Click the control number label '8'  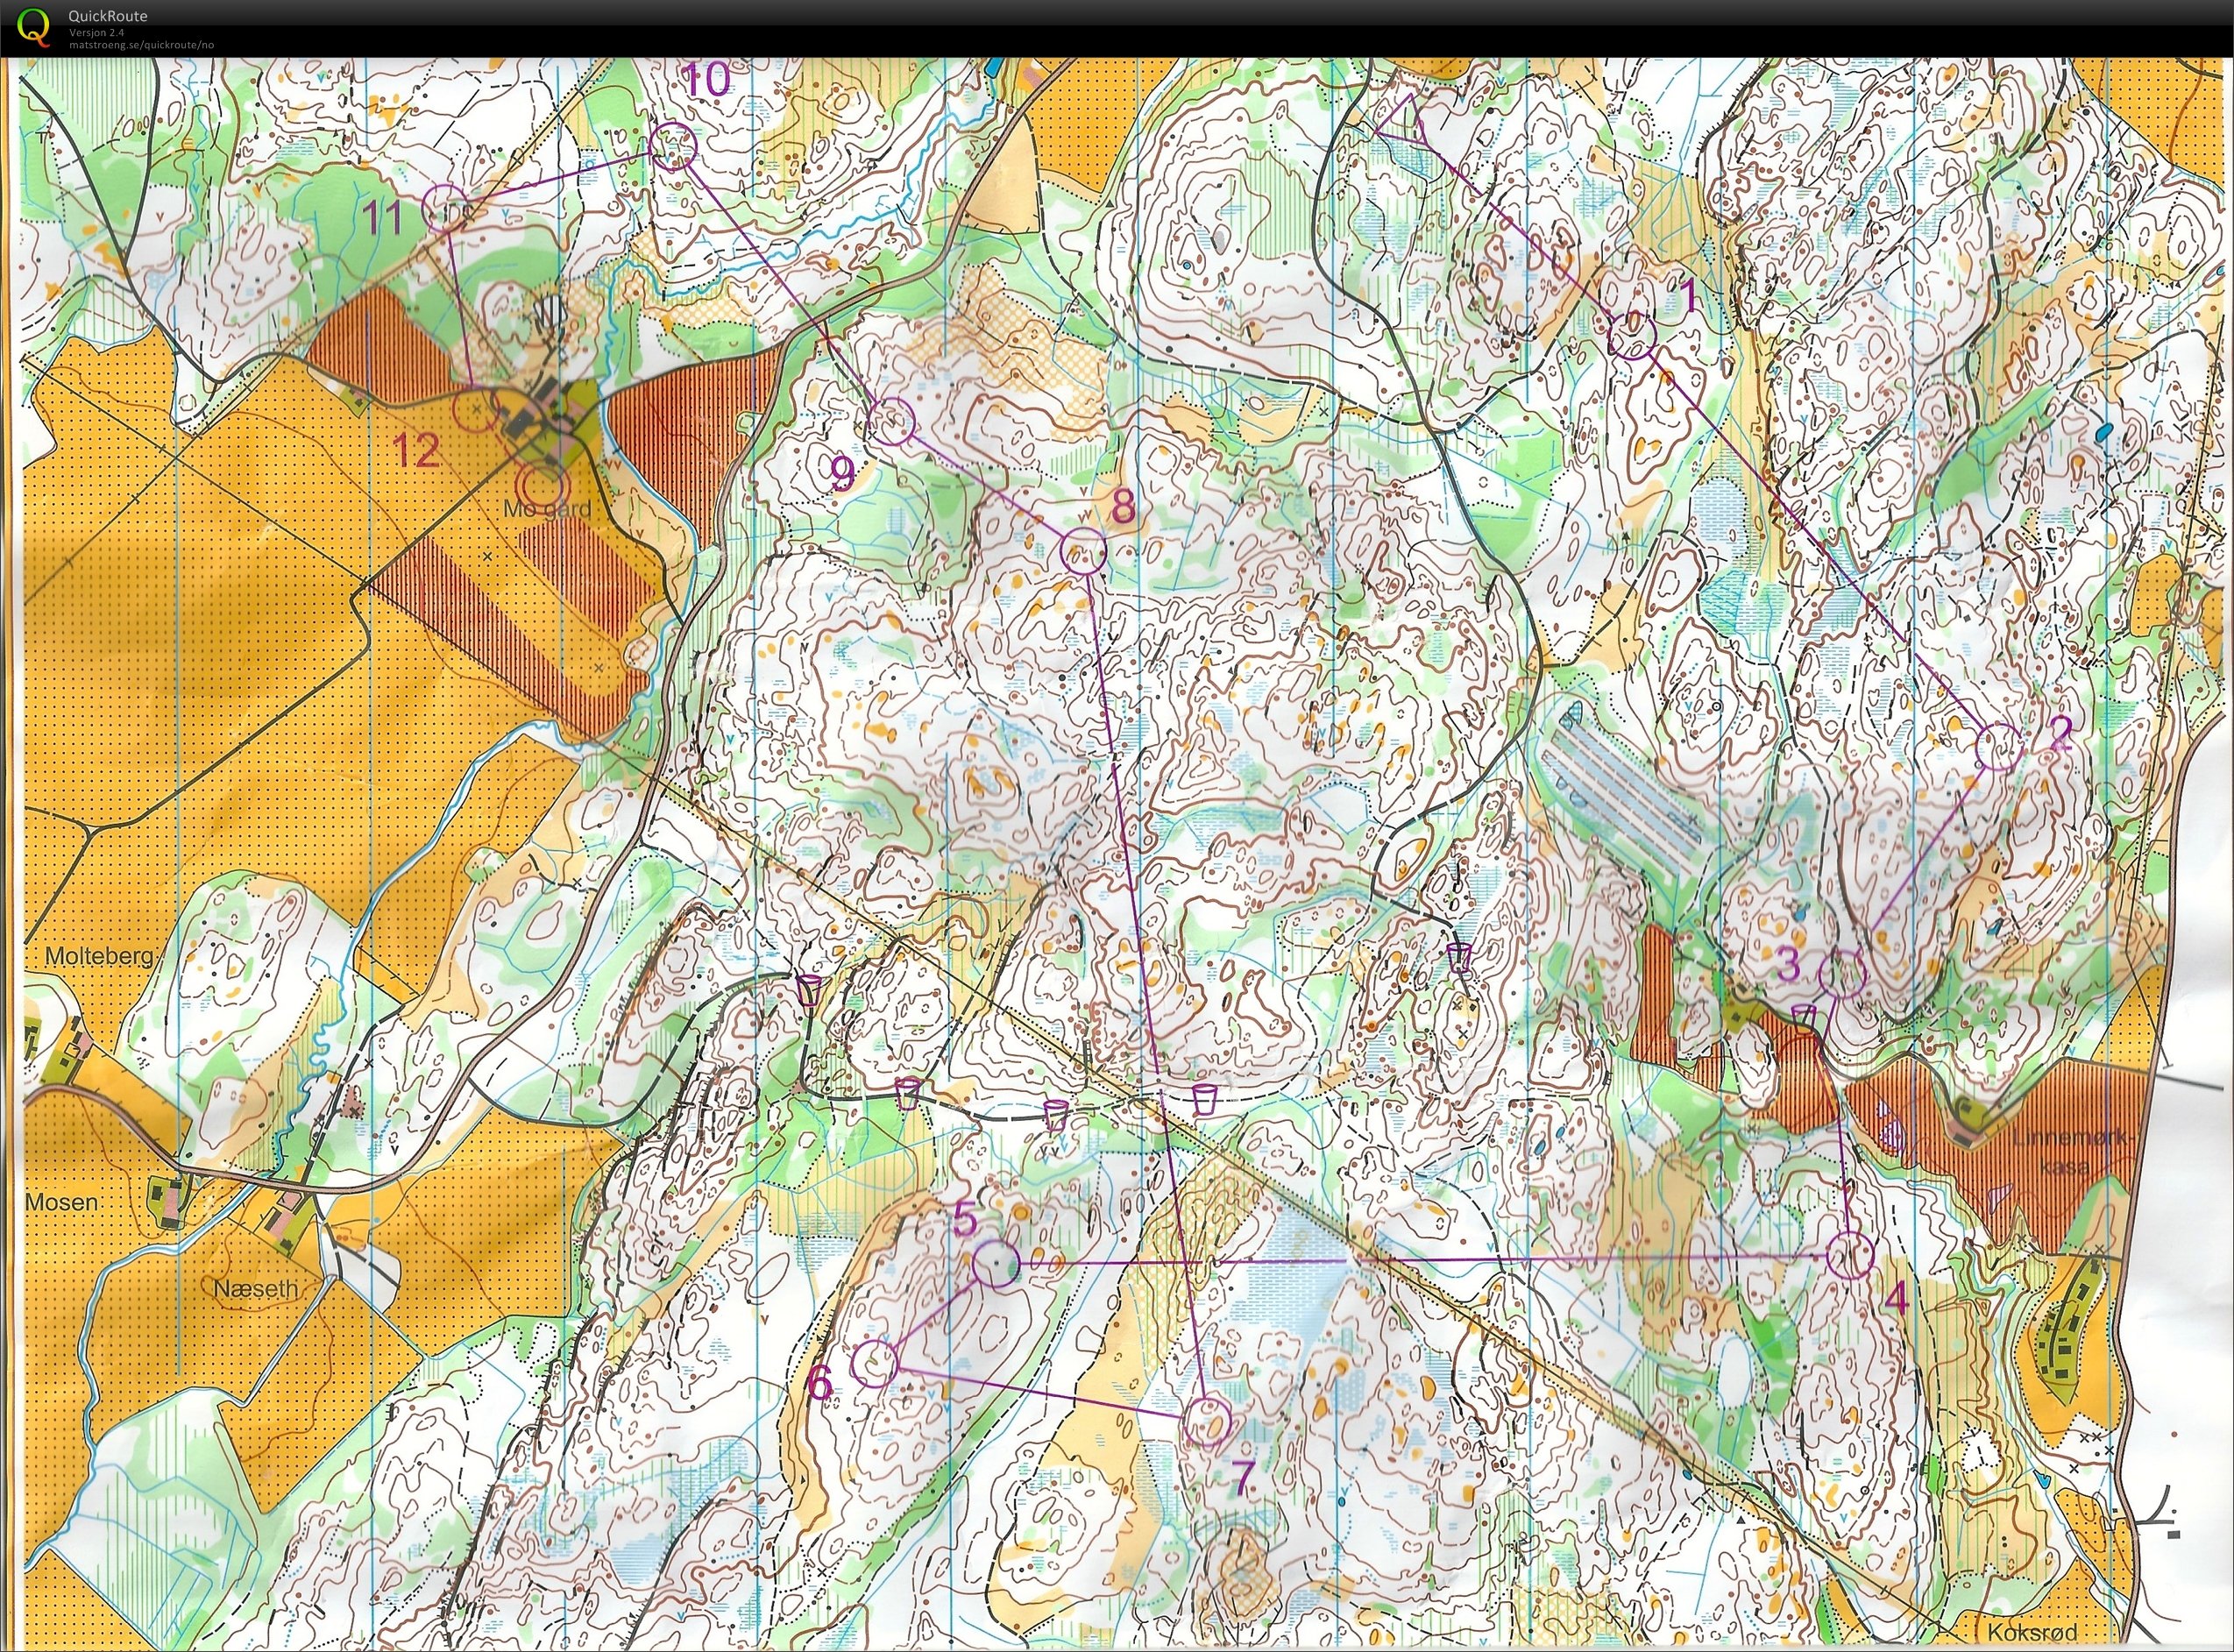1123,507
